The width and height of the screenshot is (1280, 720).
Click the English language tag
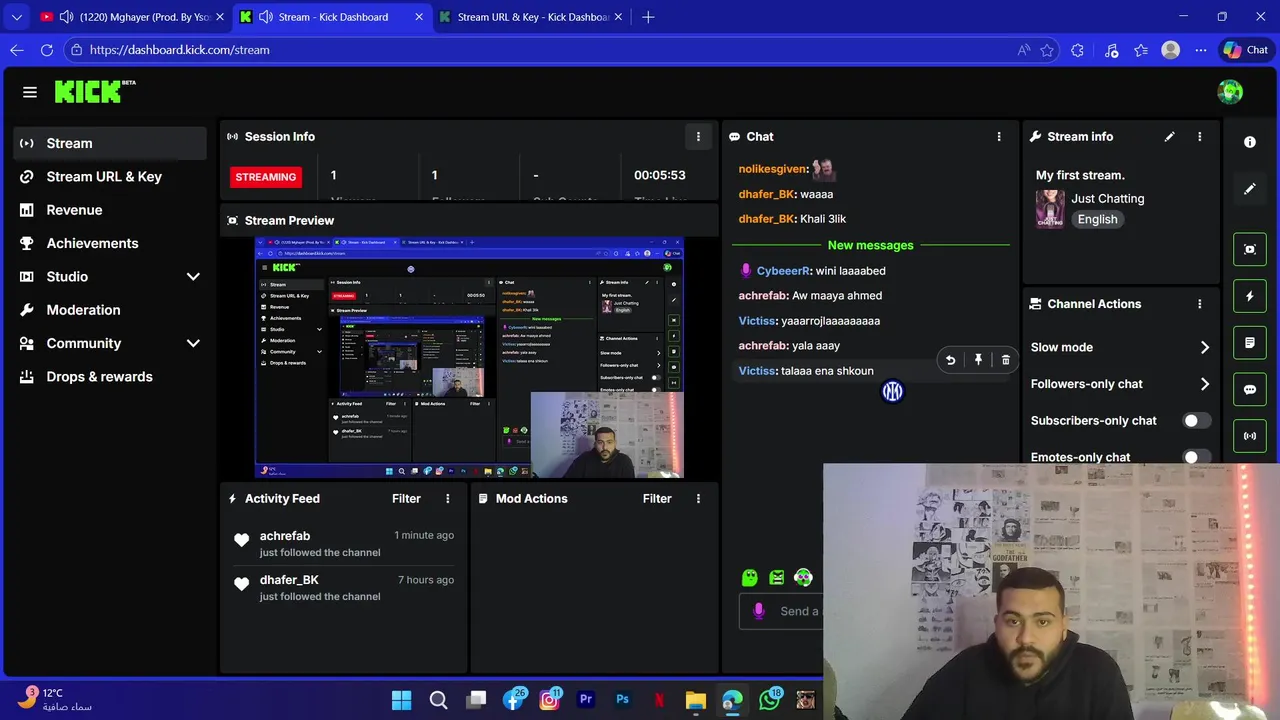(x=1097, y=220)
